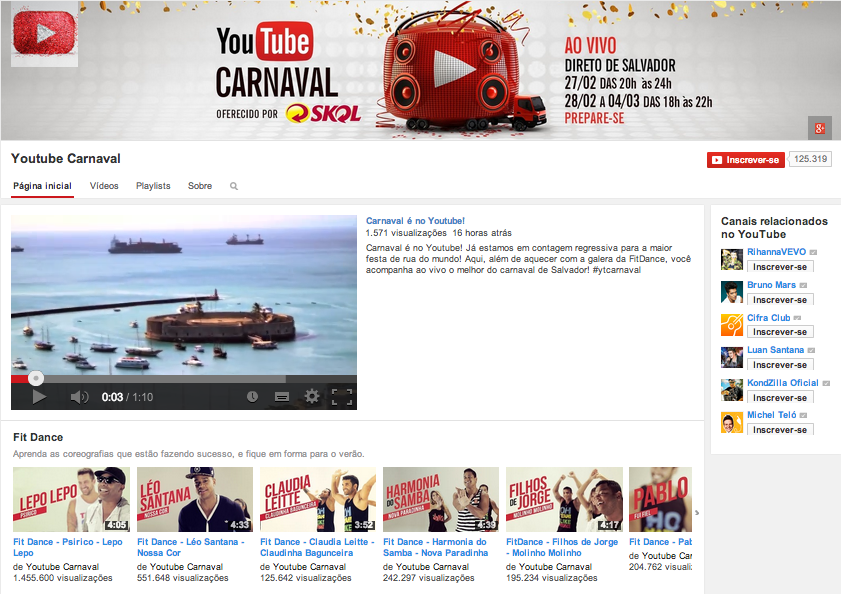The height and width of the screenshot is (594, 841).
Task: Switch to the Vídeos tab
Action: pyautogui.click(x=104, y=186)
